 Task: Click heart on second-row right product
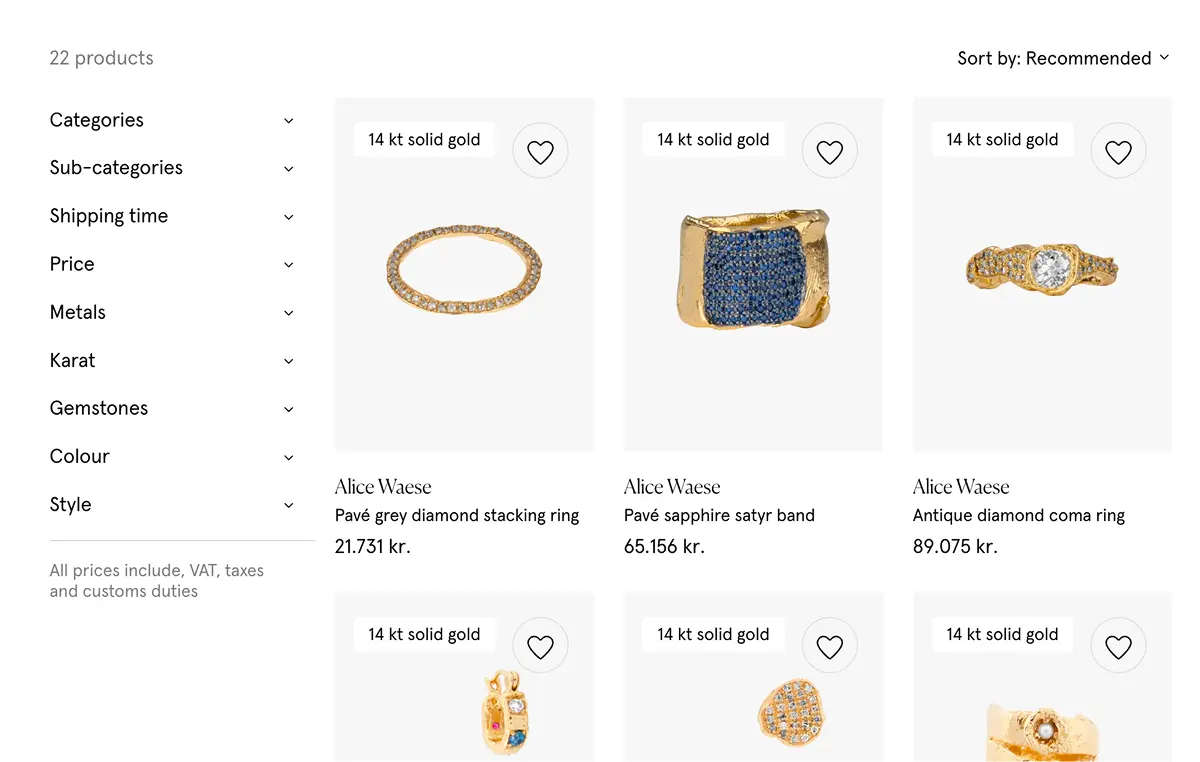pos(1118,646)
